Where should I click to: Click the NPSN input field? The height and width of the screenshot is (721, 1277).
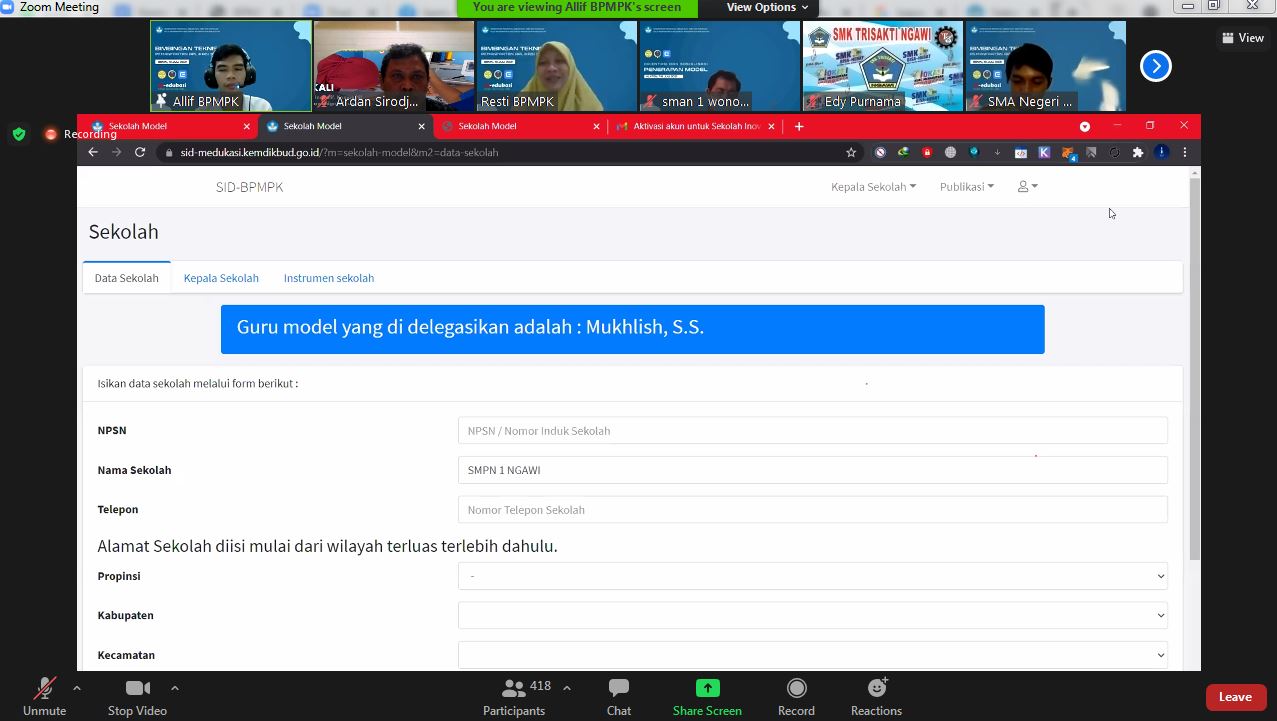point(812,430)
